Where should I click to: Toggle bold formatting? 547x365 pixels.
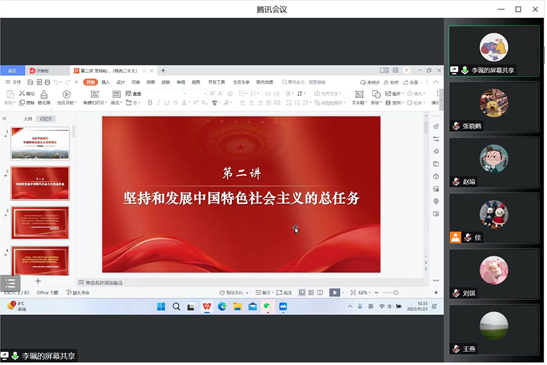coord(150,103)
